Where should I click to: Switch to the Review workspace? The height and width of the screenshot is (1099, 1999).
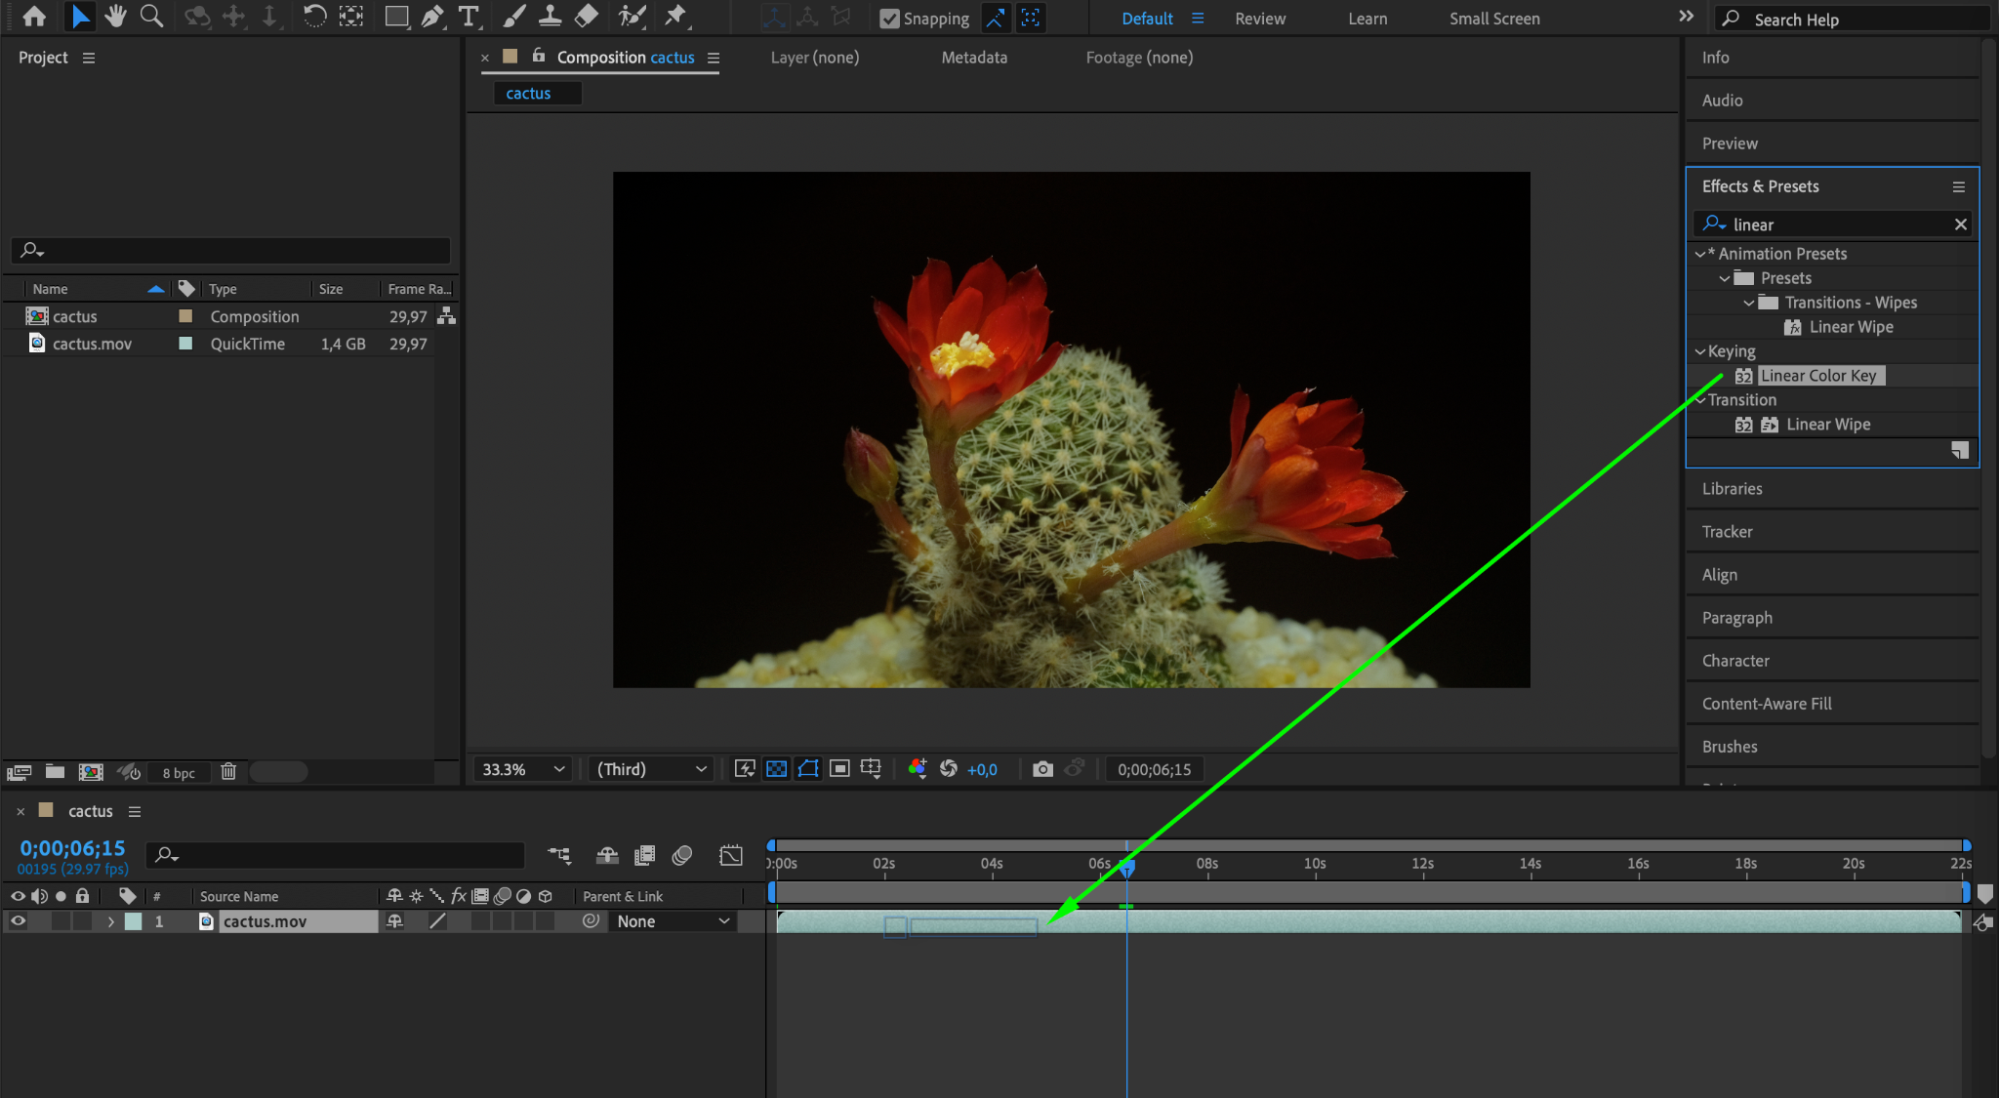[1259, 18]
